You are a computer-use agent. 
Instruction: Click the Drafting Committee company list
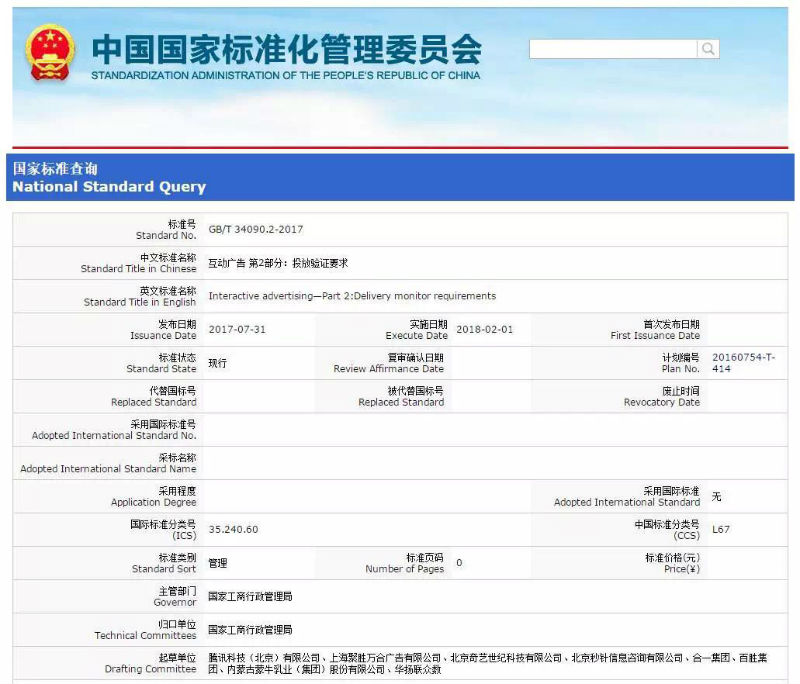(492, 663)
